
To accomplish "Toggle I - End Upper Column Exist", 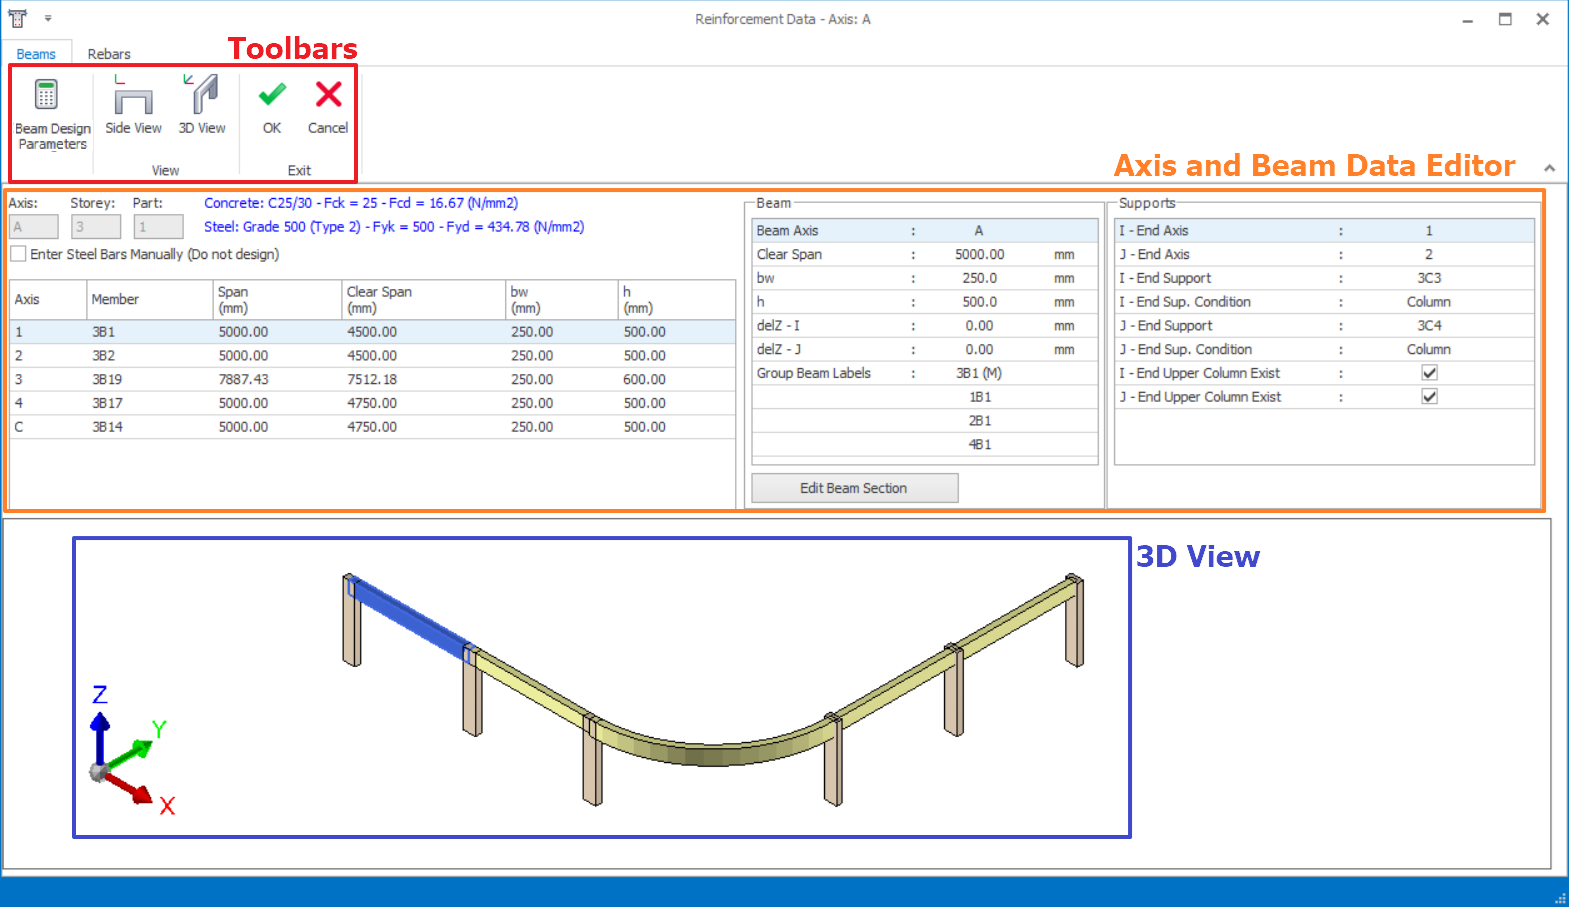I will point(1429,373).
